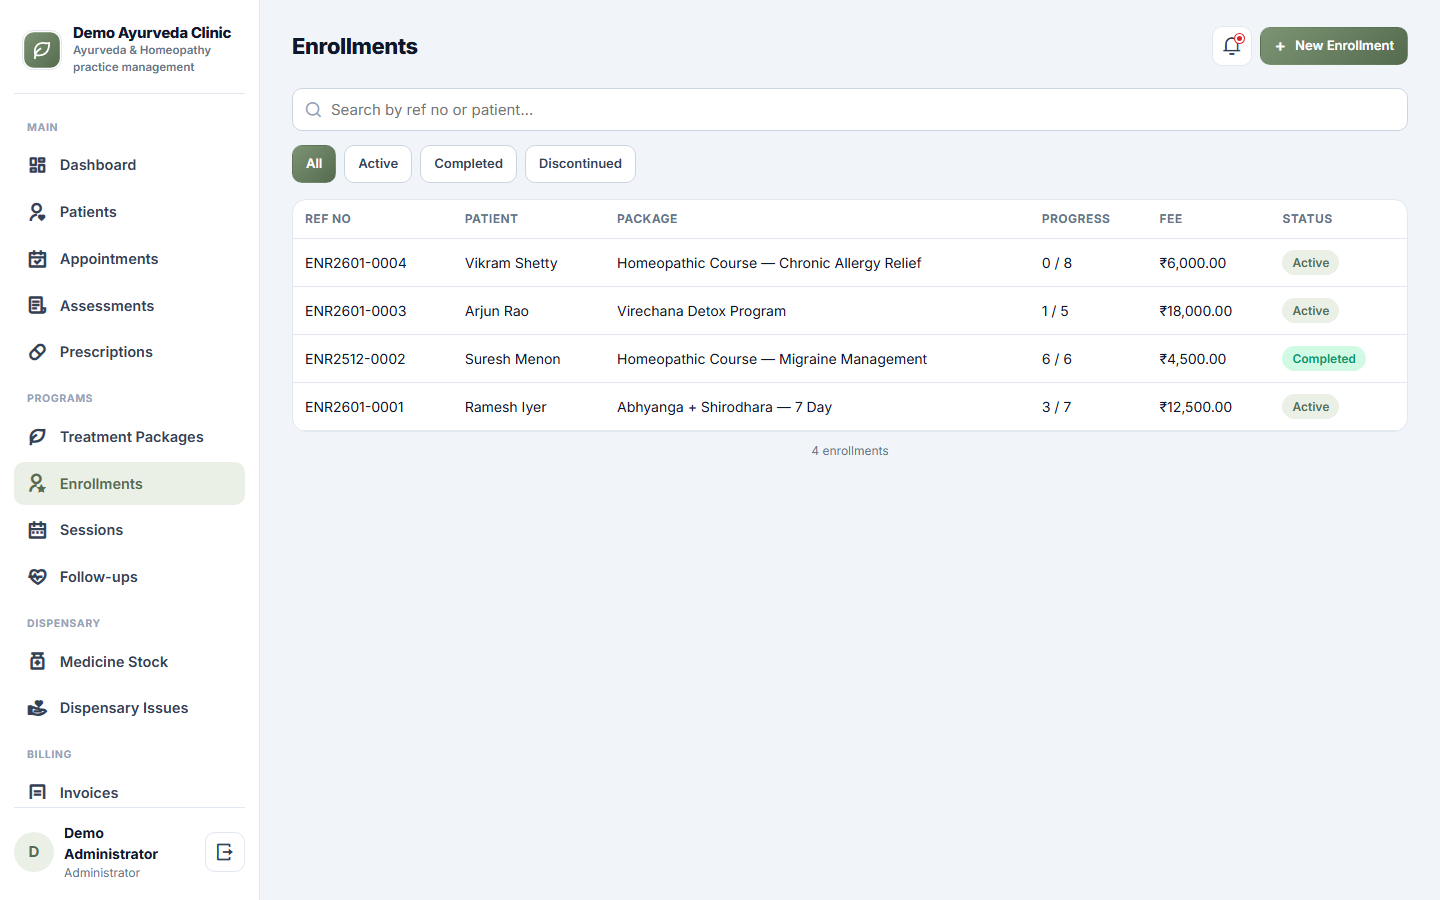Filter enrollments by Completed
This screenshot has width=1440, height=900.
(468, 164)
